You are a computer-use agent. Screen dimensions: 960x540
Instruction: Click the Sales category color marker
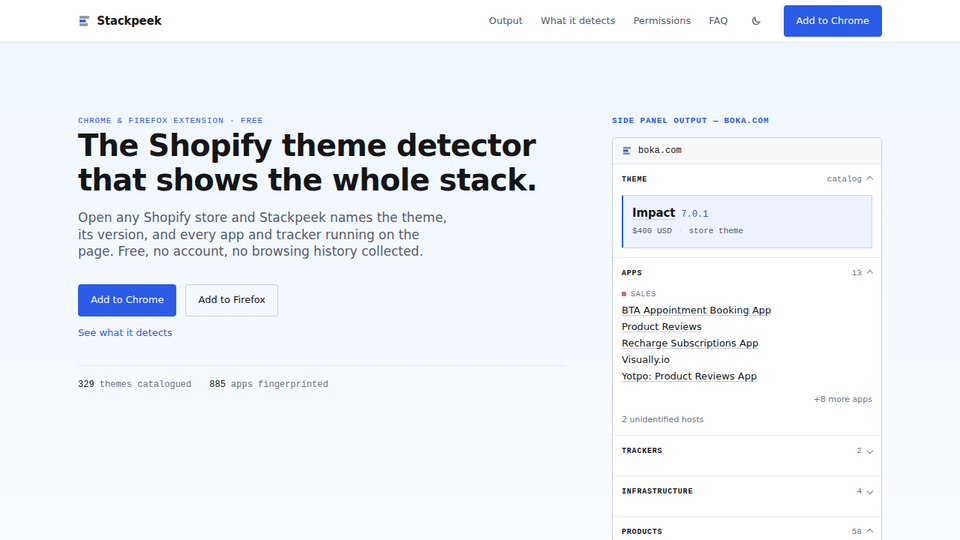coord(624,294)
